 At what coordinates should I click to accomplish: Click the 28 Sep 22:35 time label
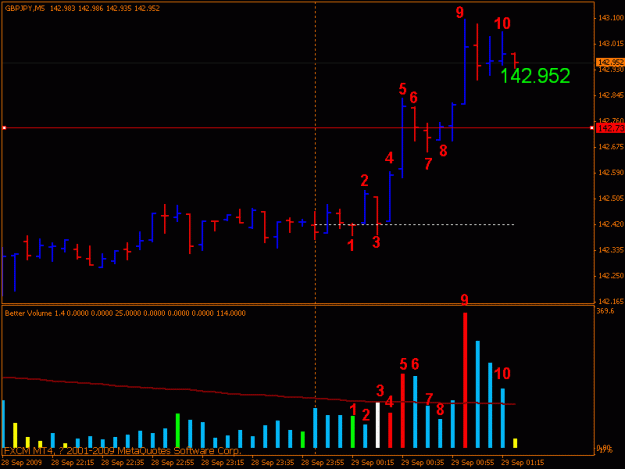(122, 463)
